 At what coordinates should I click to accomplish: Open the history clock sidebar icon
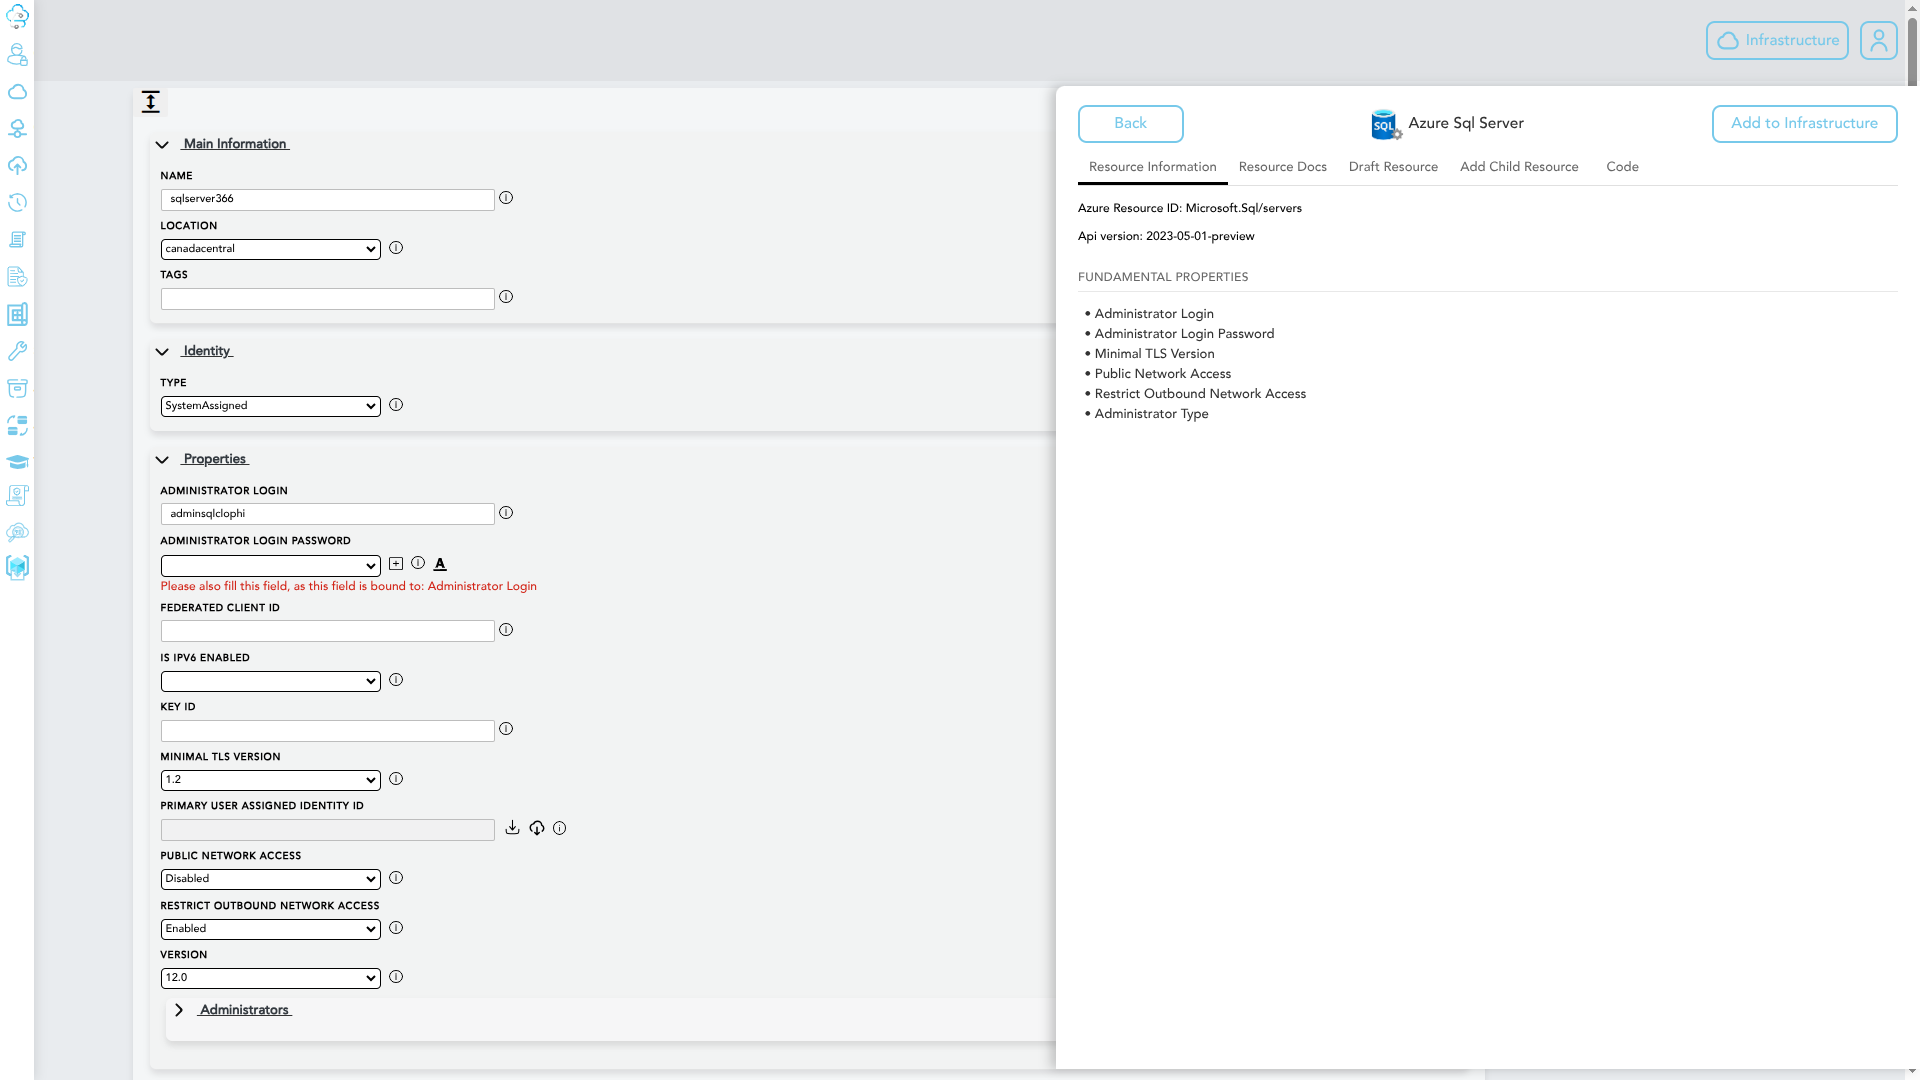17,203
